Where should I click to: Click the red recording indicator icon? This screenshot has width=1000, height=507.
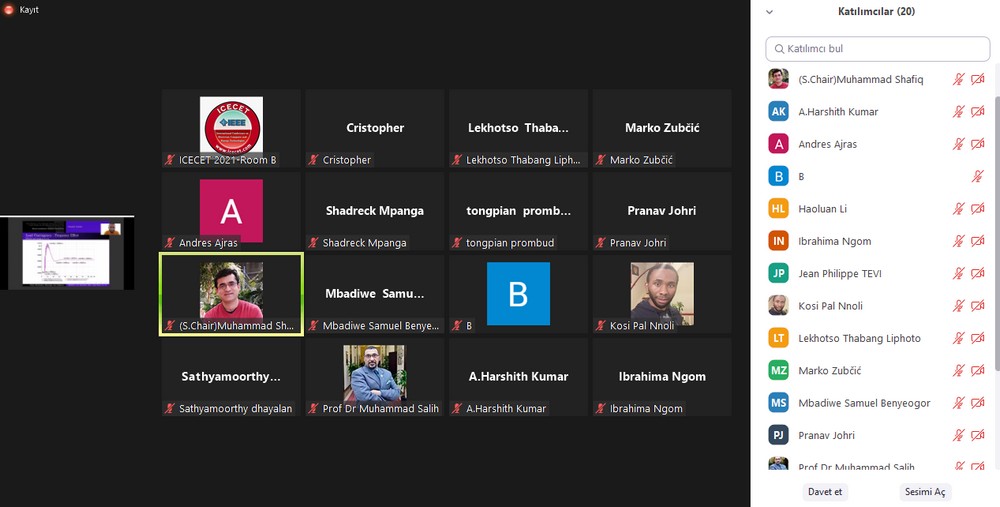point(9,9)
